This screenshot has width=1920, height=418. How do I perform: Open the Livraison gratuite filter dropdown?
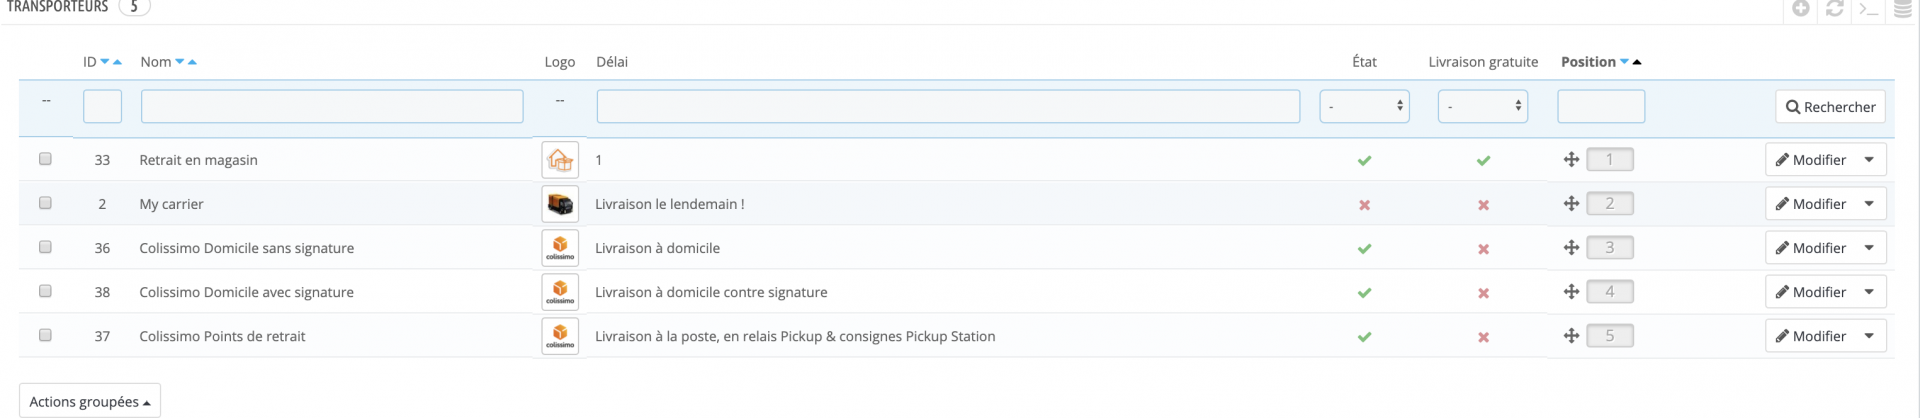[1482, 106]
